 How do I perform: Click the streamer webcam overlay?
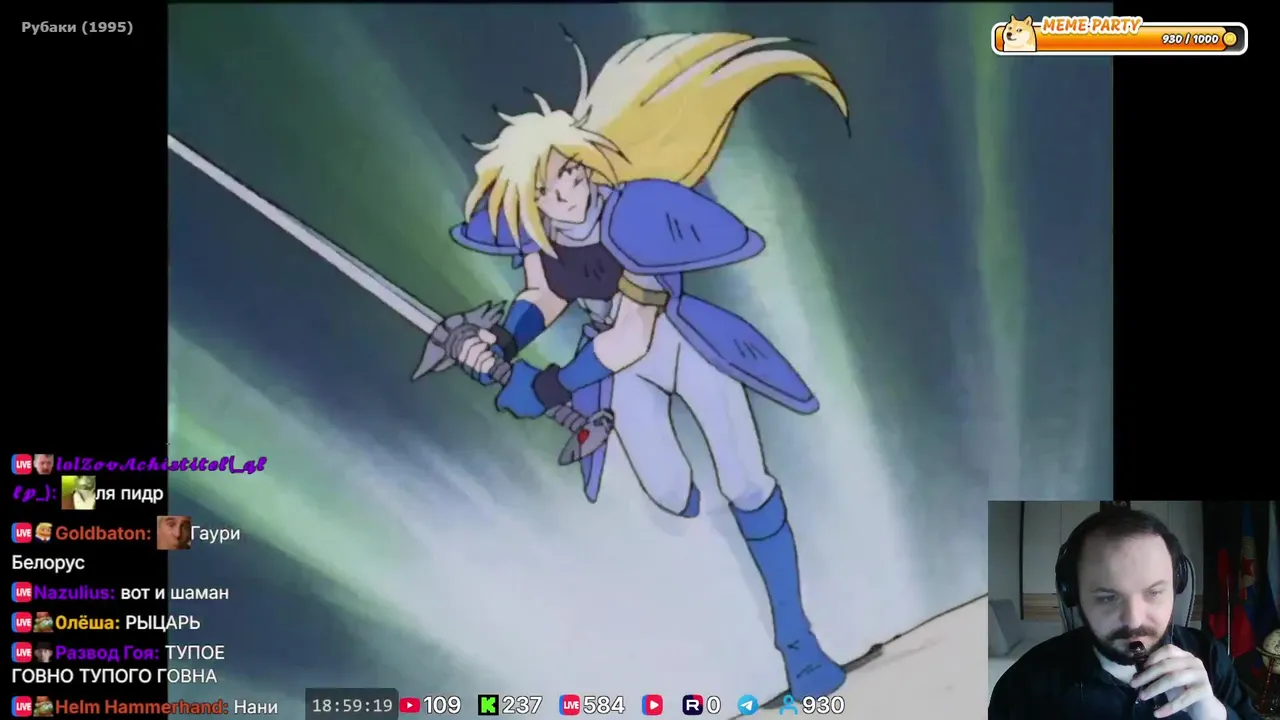point(1134,610)
